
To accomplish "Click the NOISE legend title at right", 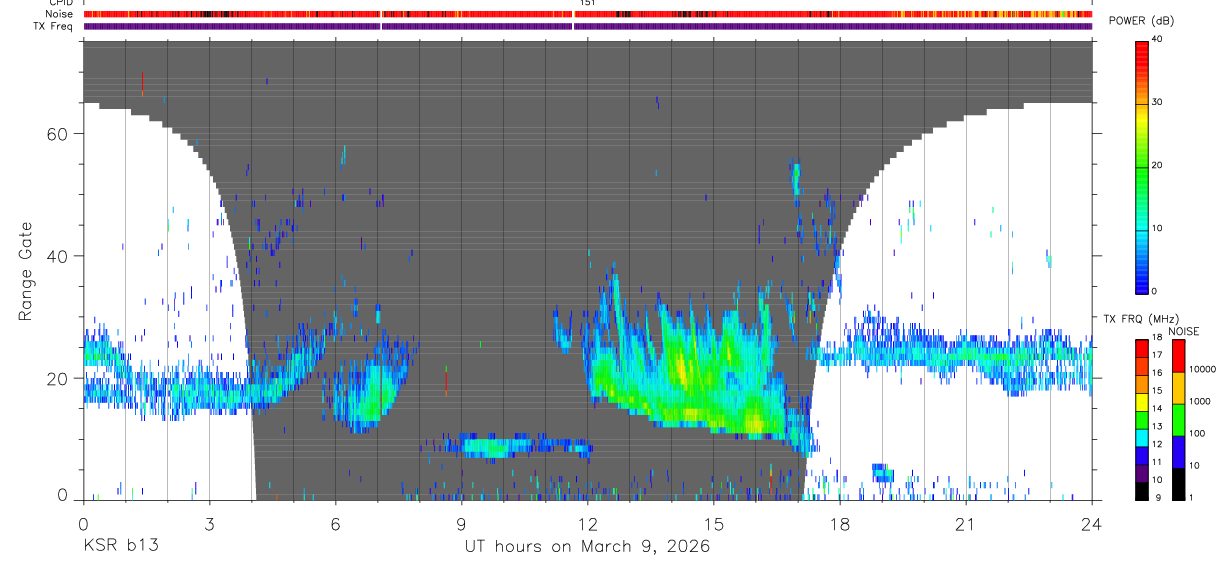I will 1183,331.
